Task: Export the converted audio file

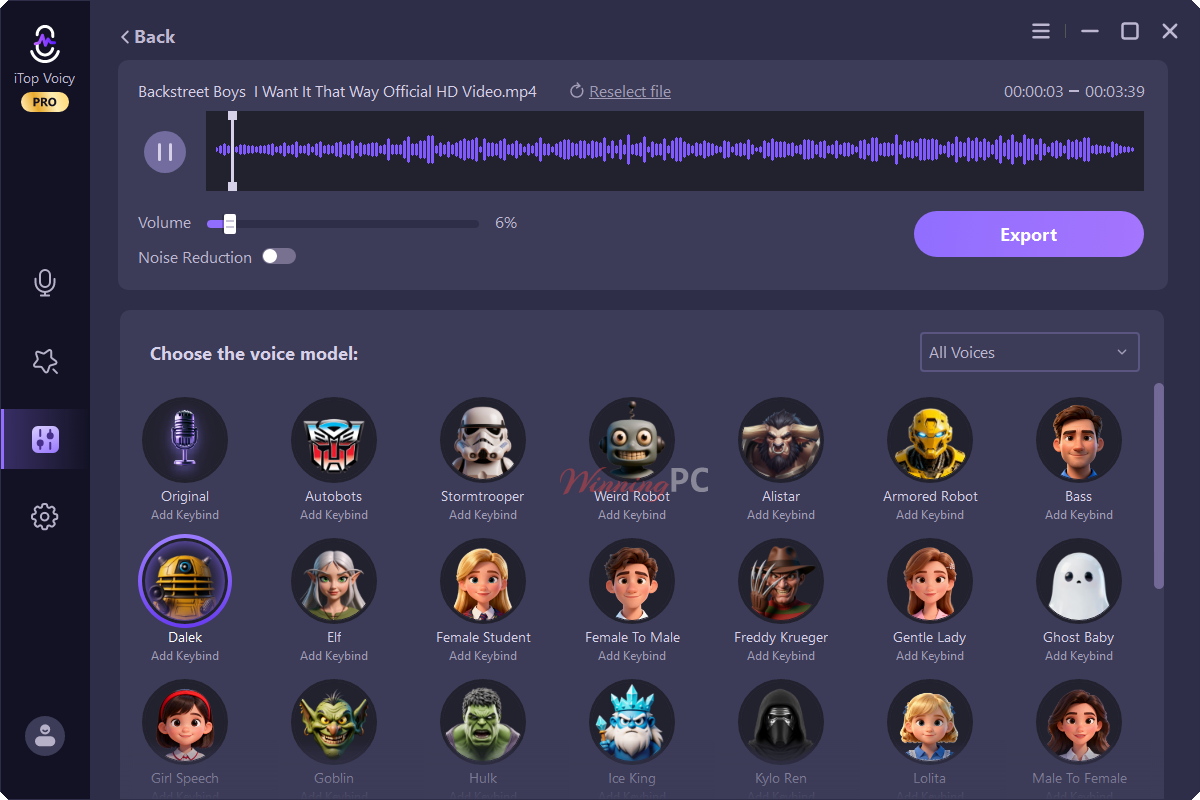Action: (1029, 235)
